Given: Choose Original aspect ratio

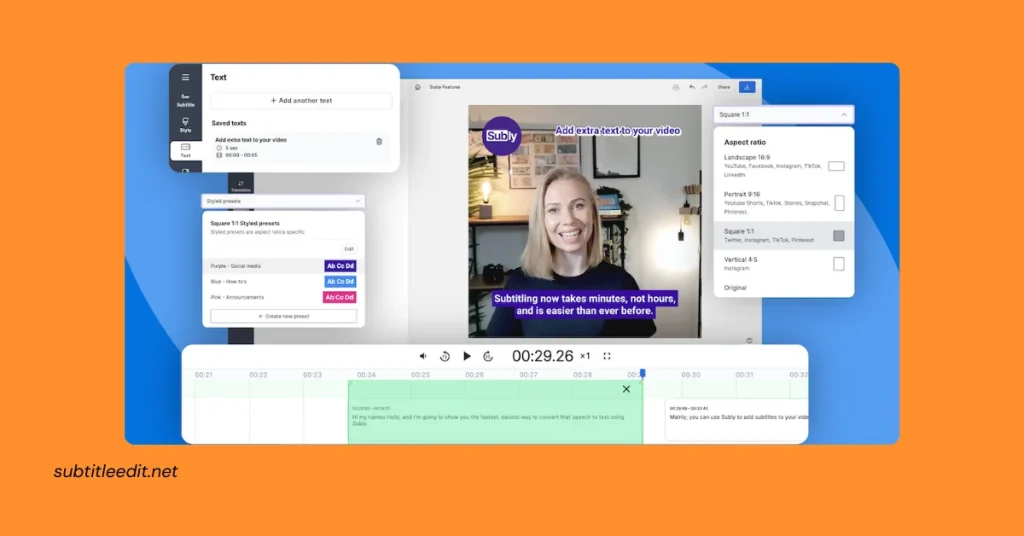Looking at the screenshot, I should [x=735, y=288].
